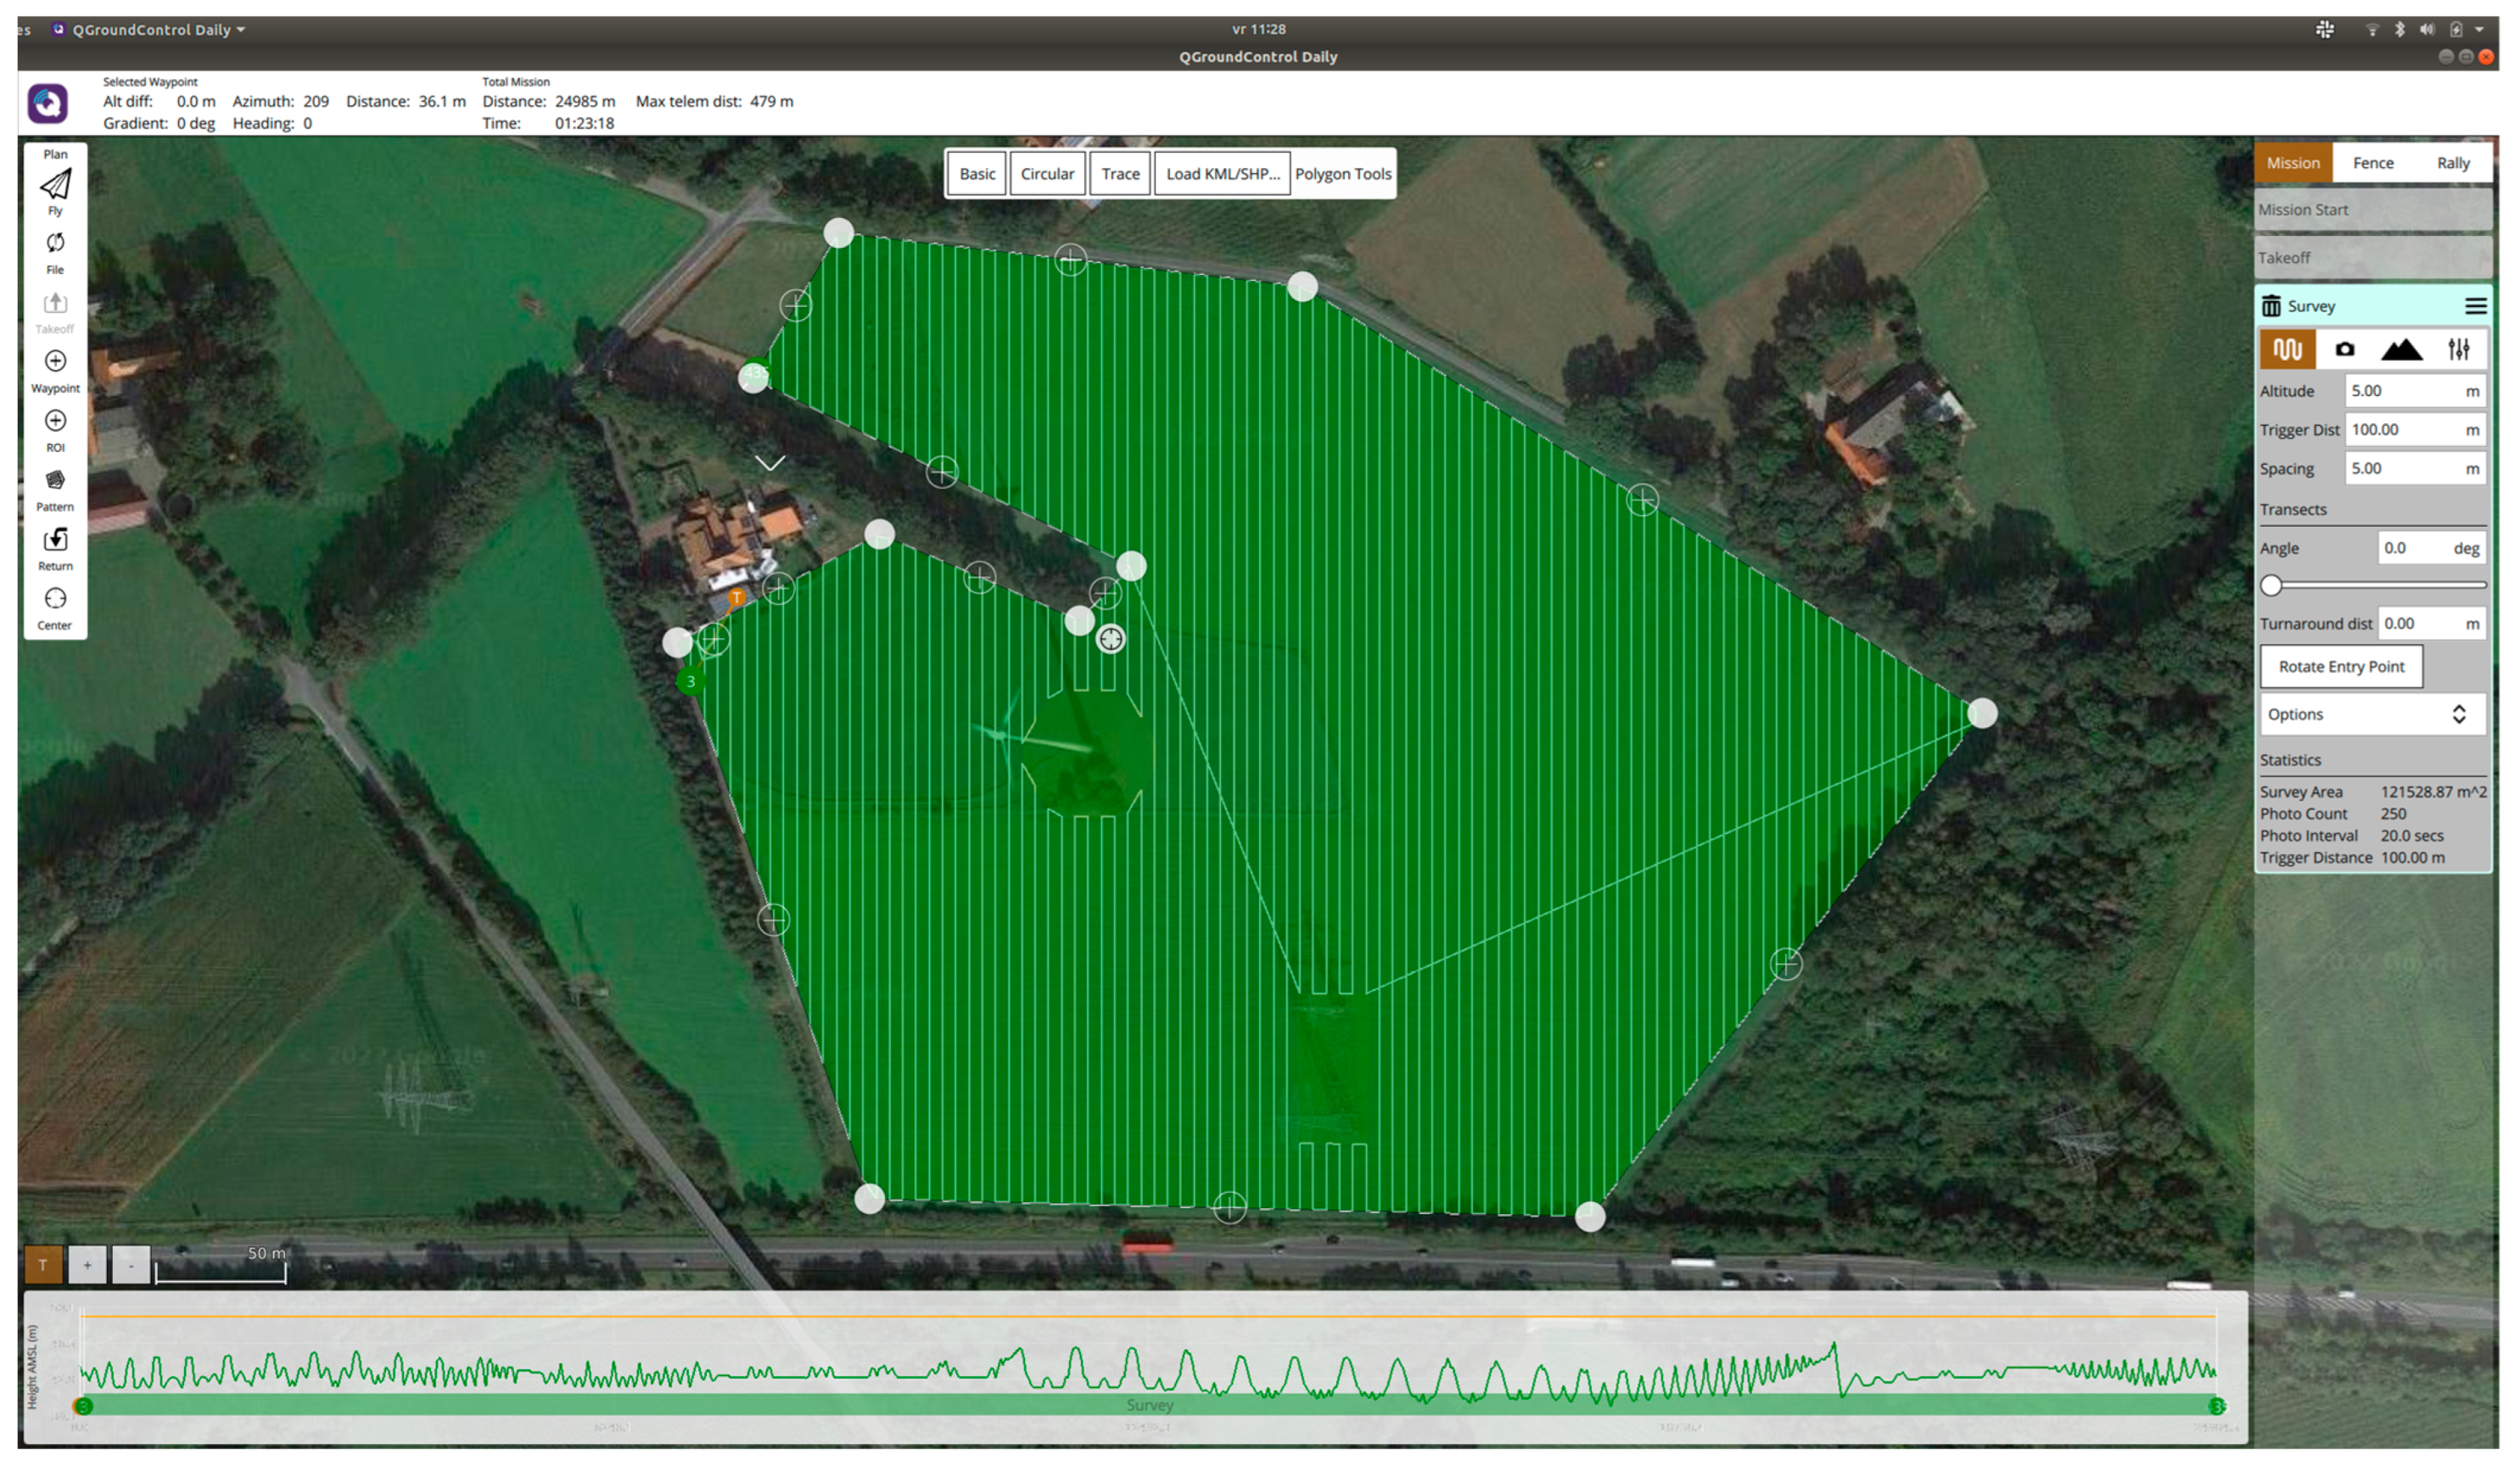Insert ROI from left toolbar
The image size is (2520, 1466).
pos(55,421)
